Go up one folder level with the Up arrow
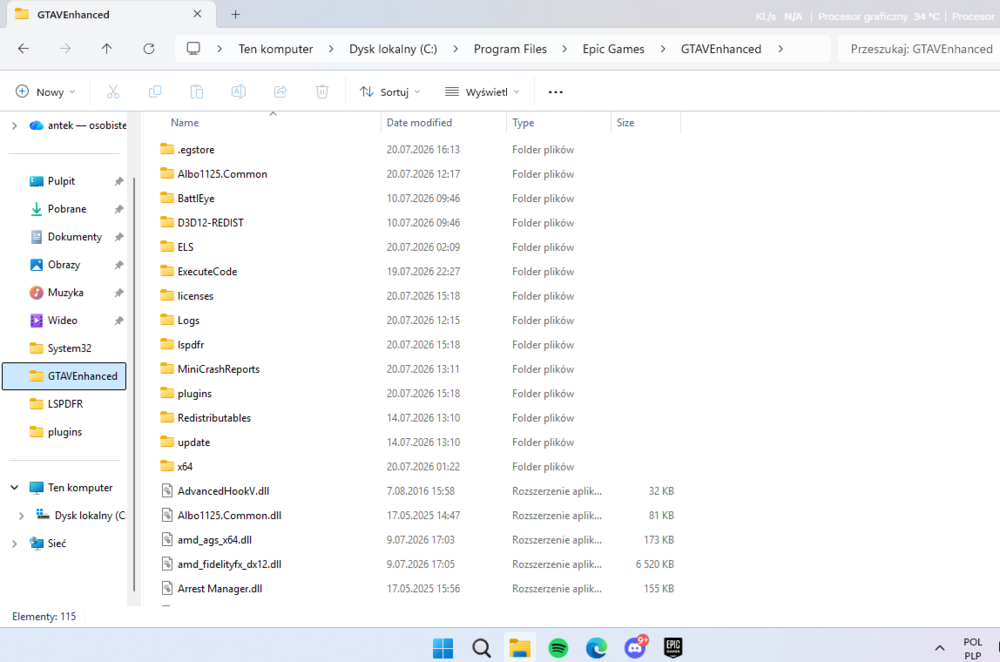 (107, 48)
